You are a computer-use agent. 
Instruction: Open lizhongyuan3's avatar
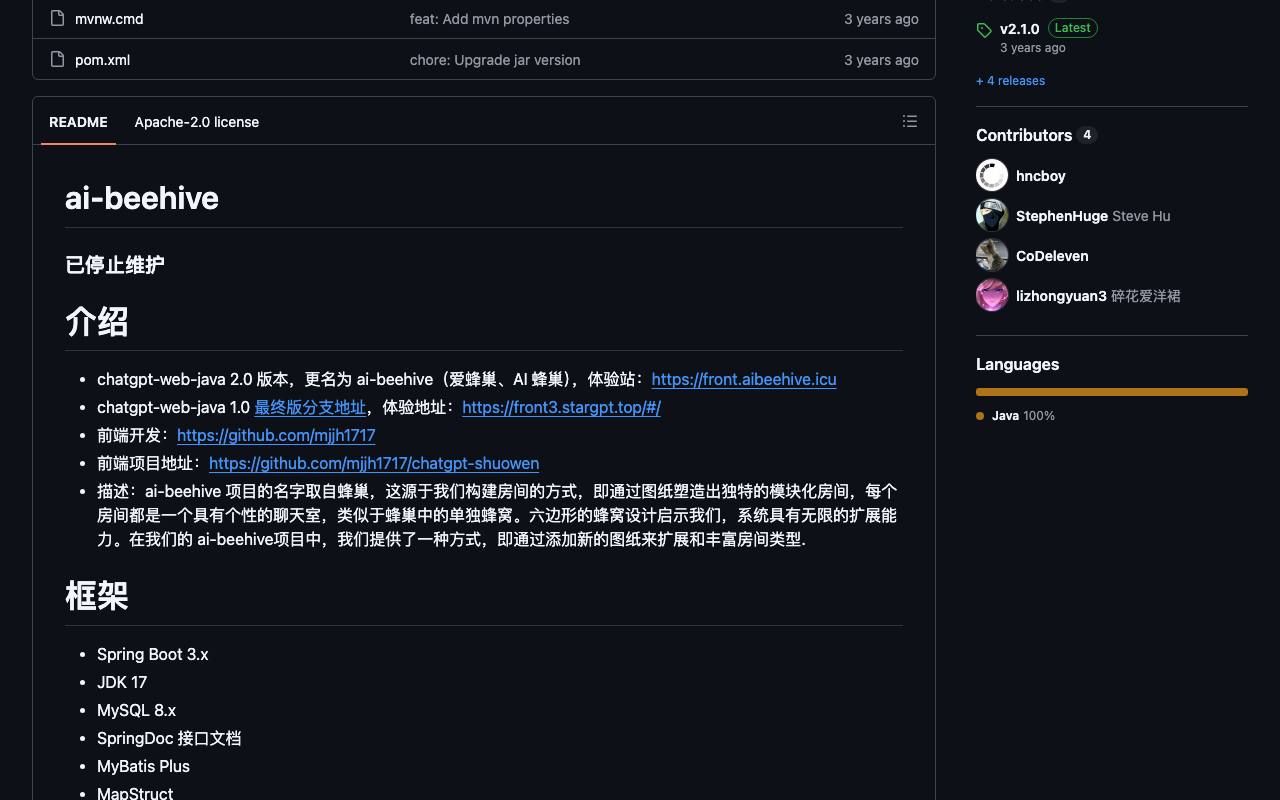[x=992, y=295]
